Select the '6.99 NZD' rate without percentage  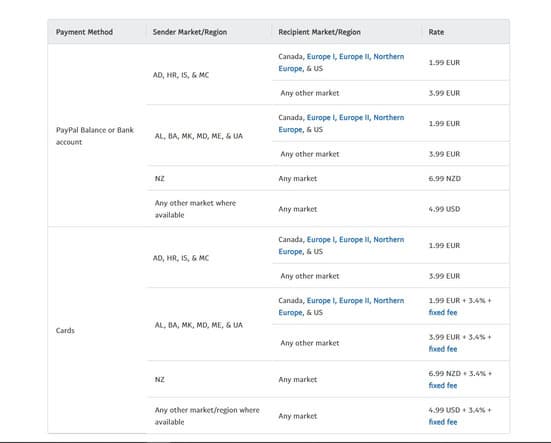click(x=445, y=178)
